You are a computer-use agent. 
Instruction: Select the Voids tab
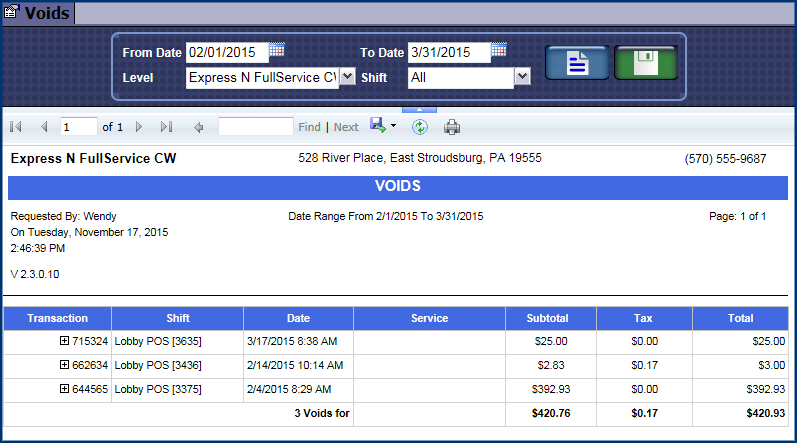pos(39,13)
